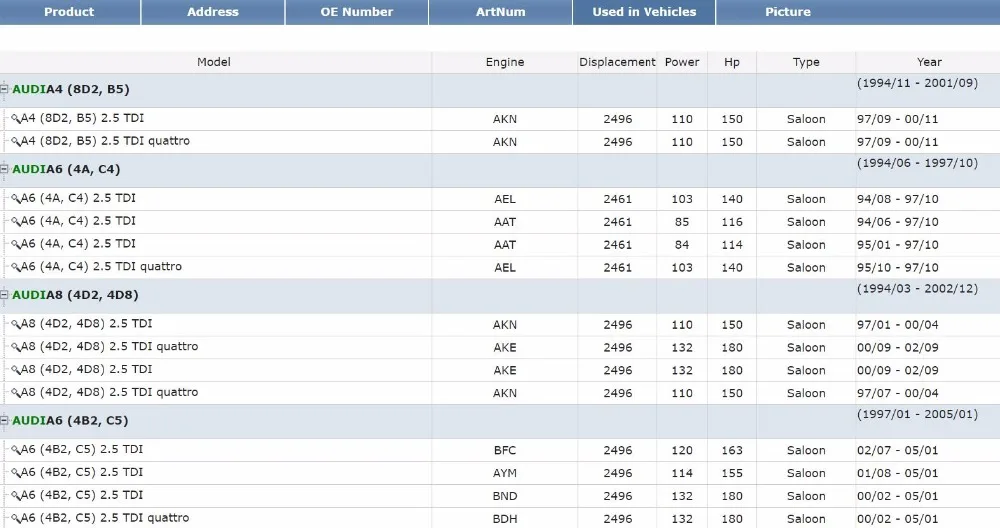Select row A6 (4B2, C5) 2.5 TDI quattro
Screen dimensions: 1000x528
coord(500,518)
